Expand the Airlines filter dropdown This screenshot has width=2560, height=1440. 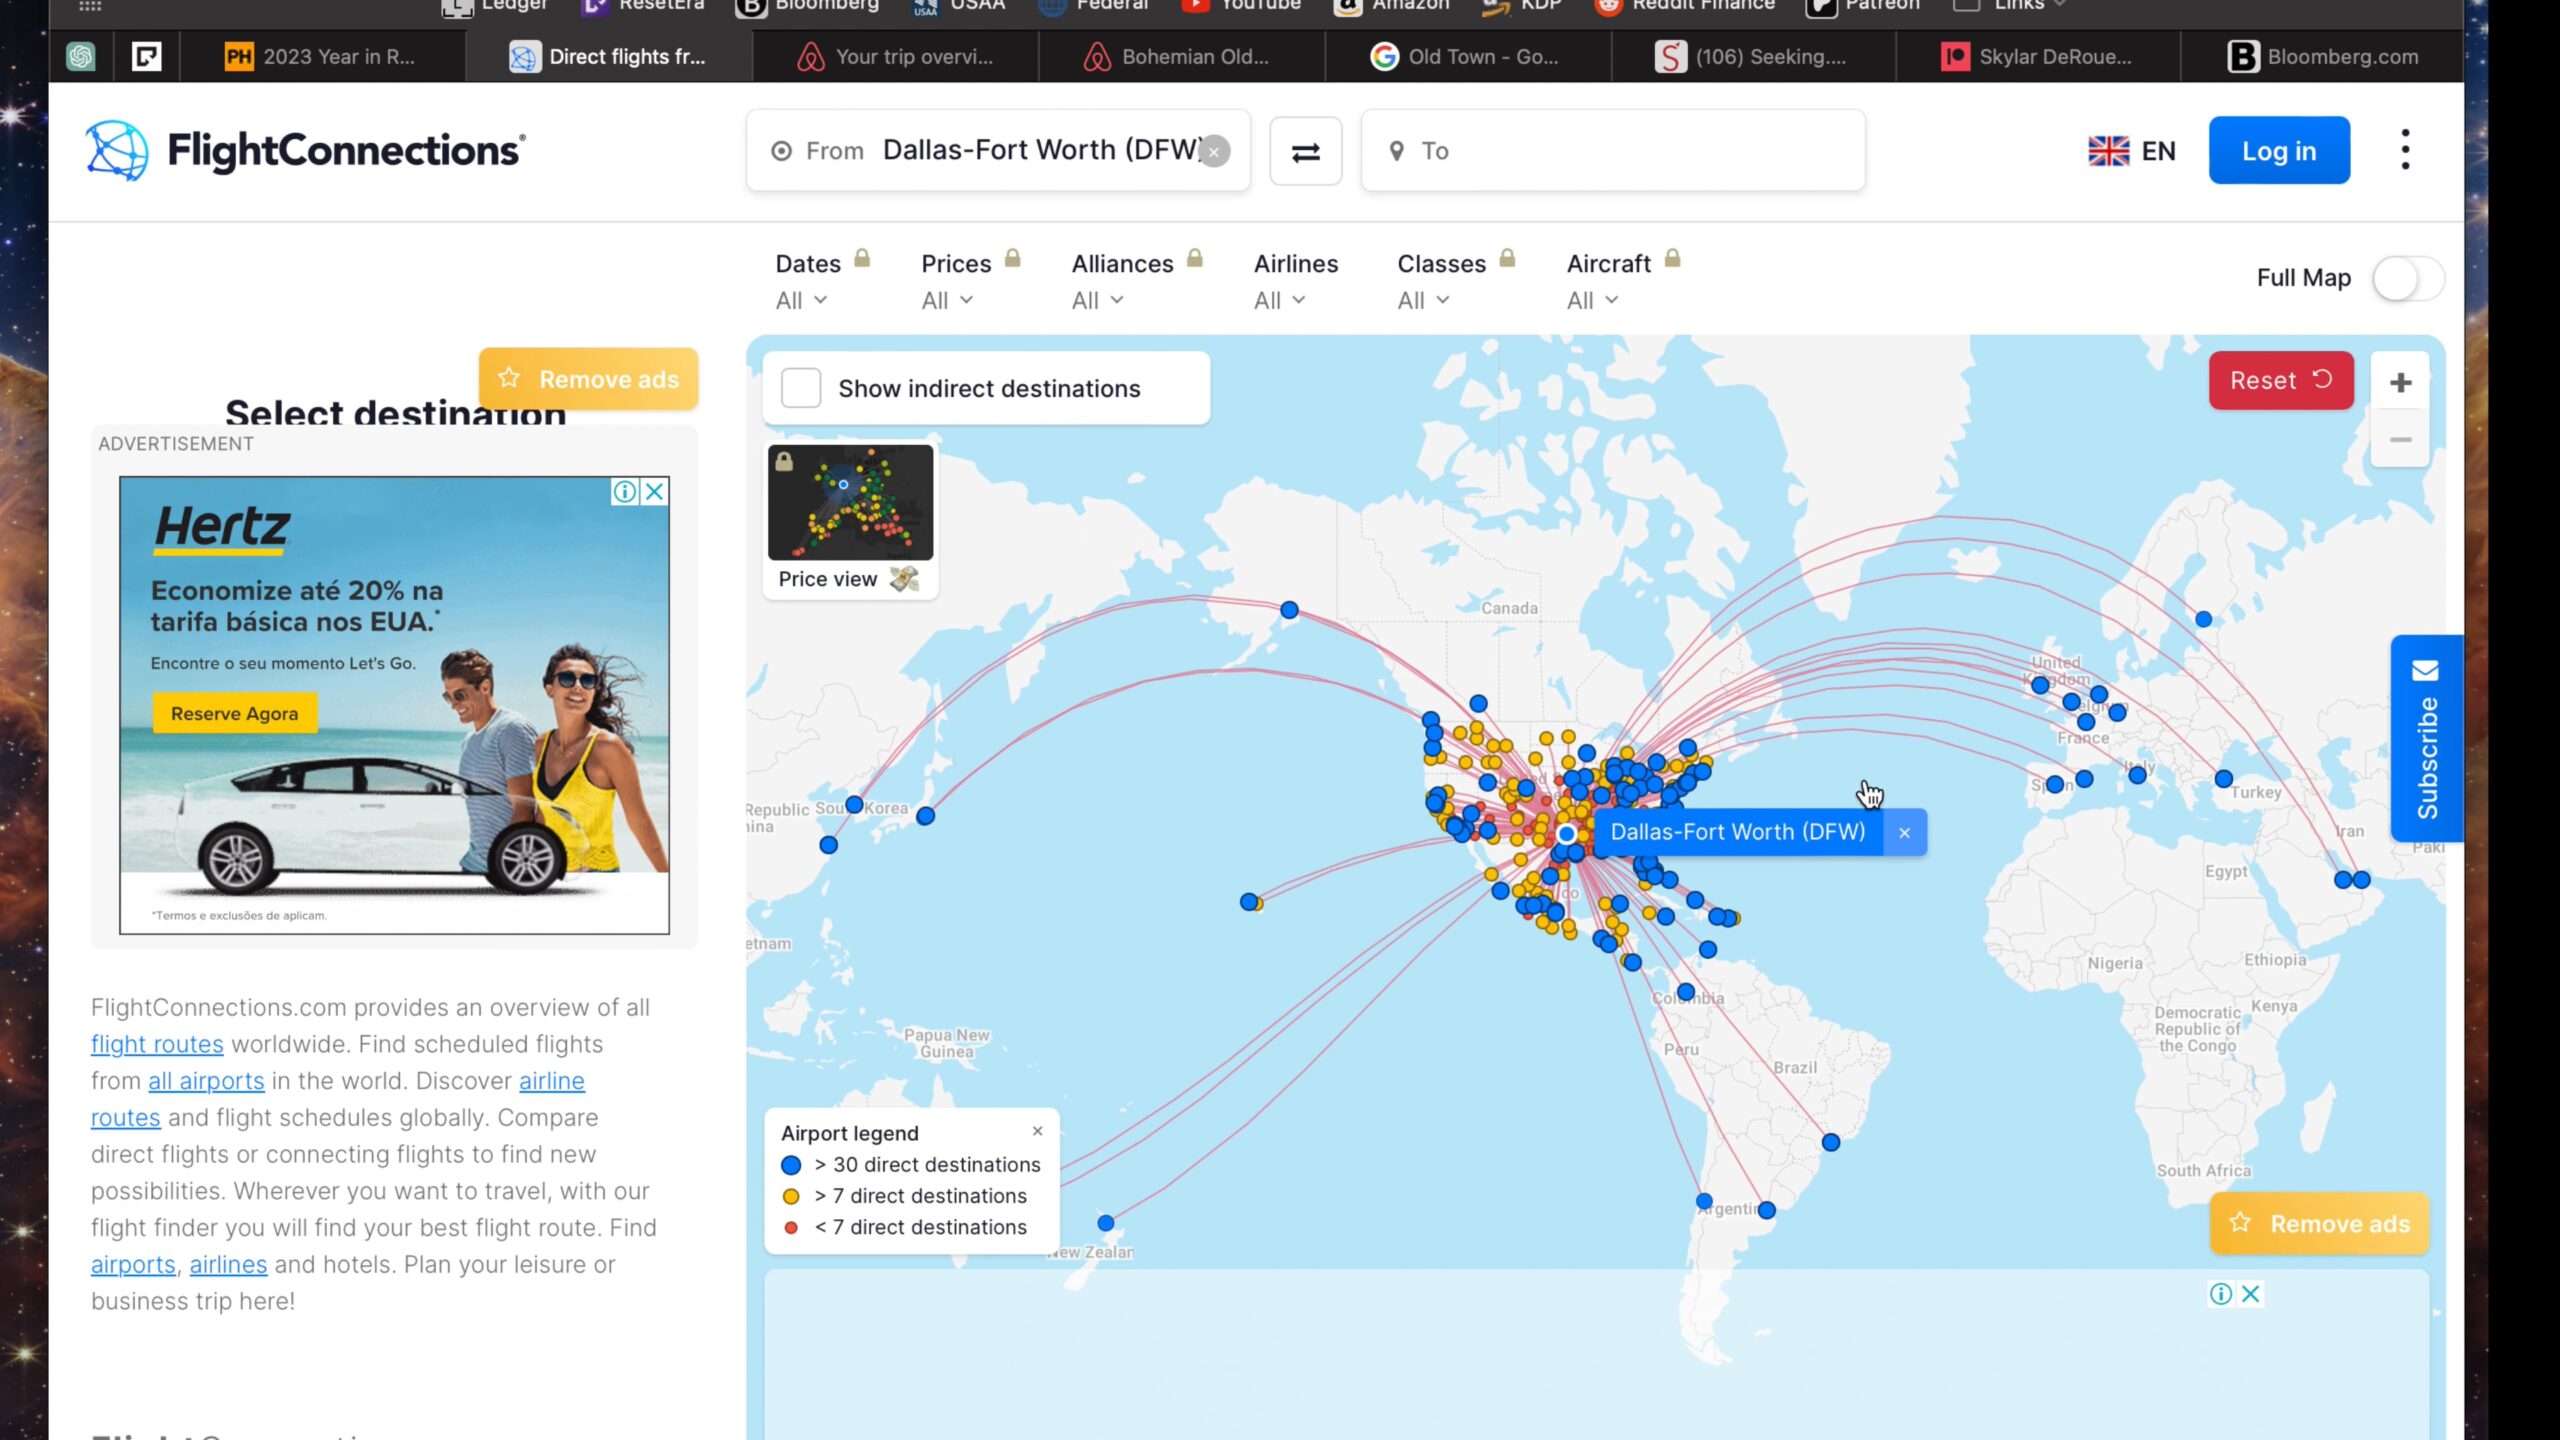click(x=1279, y=300)
